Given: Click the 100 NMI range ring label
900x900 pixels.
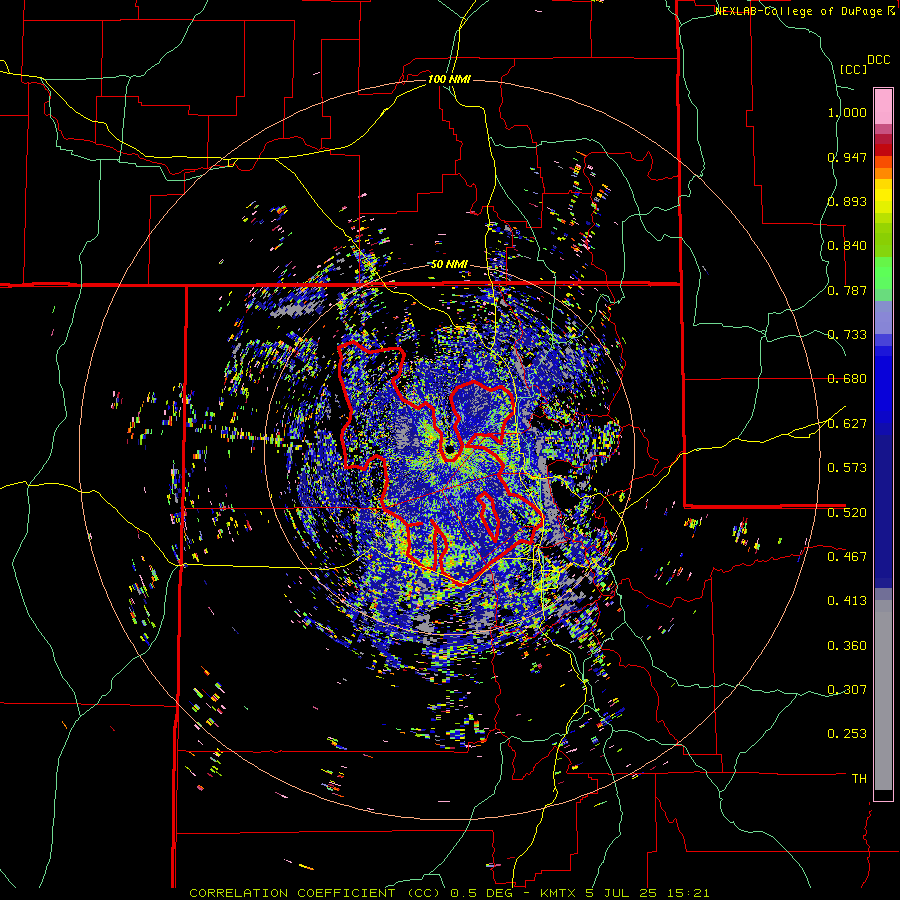Looking at the screenshot, I should click(x=449, y=79).
